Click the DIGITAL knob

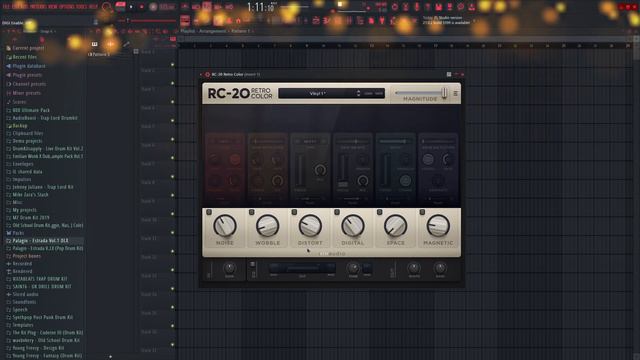click(353, 226)
